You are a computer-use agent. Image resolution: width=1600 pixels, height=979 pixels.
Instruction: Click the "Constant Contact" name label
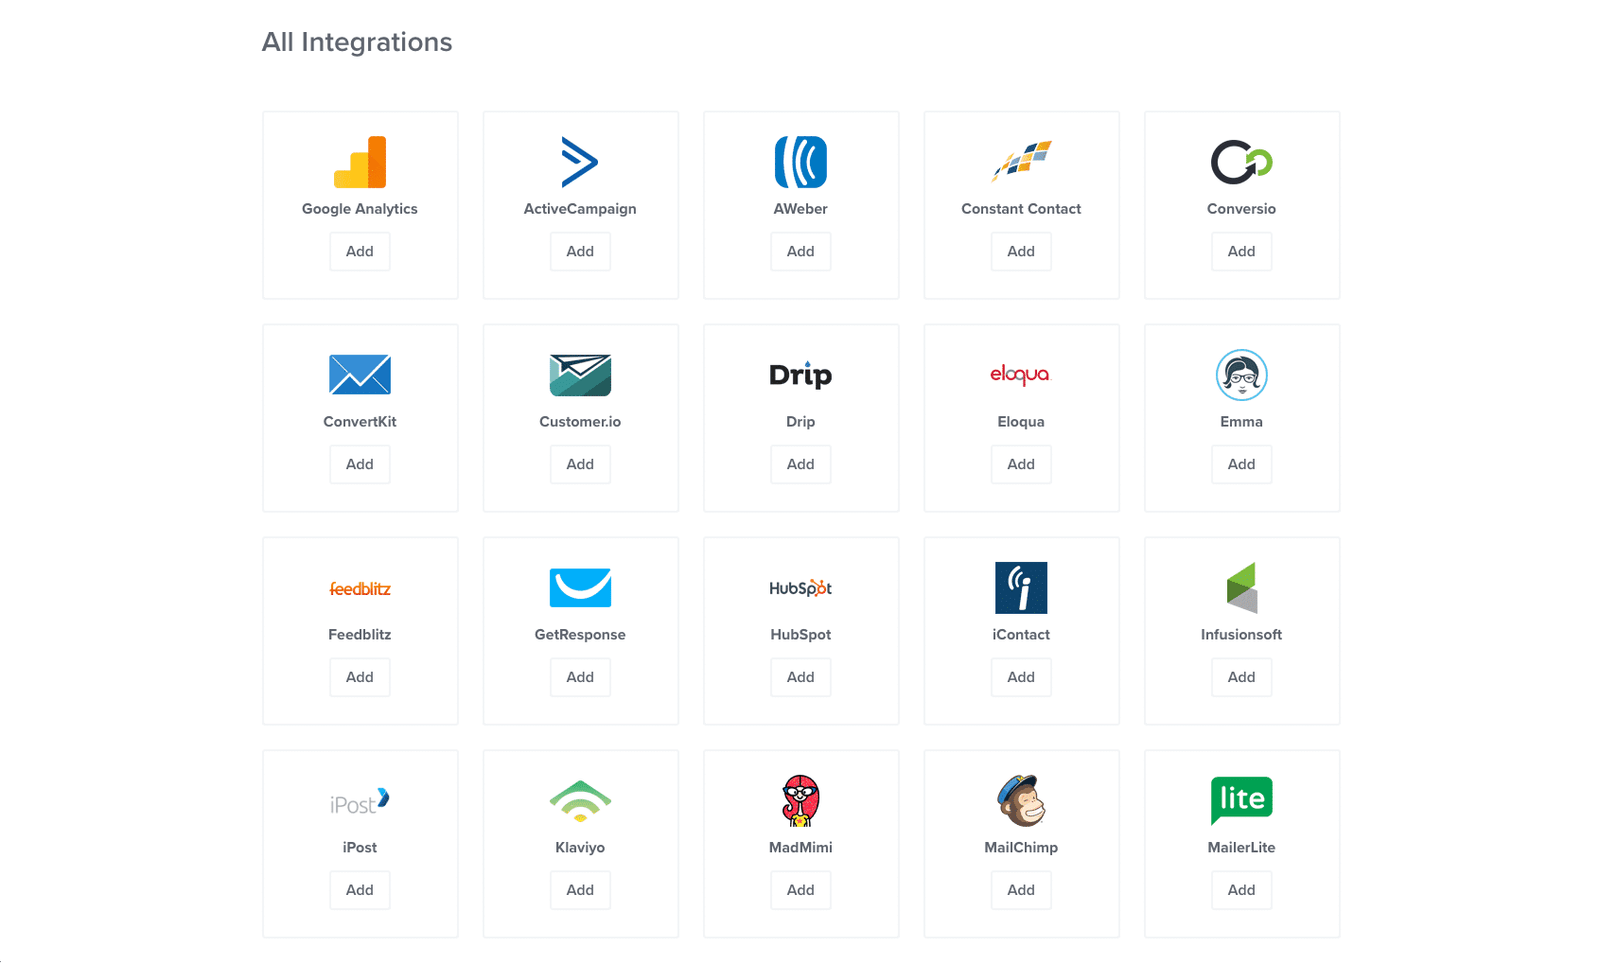pos(1021,209)
